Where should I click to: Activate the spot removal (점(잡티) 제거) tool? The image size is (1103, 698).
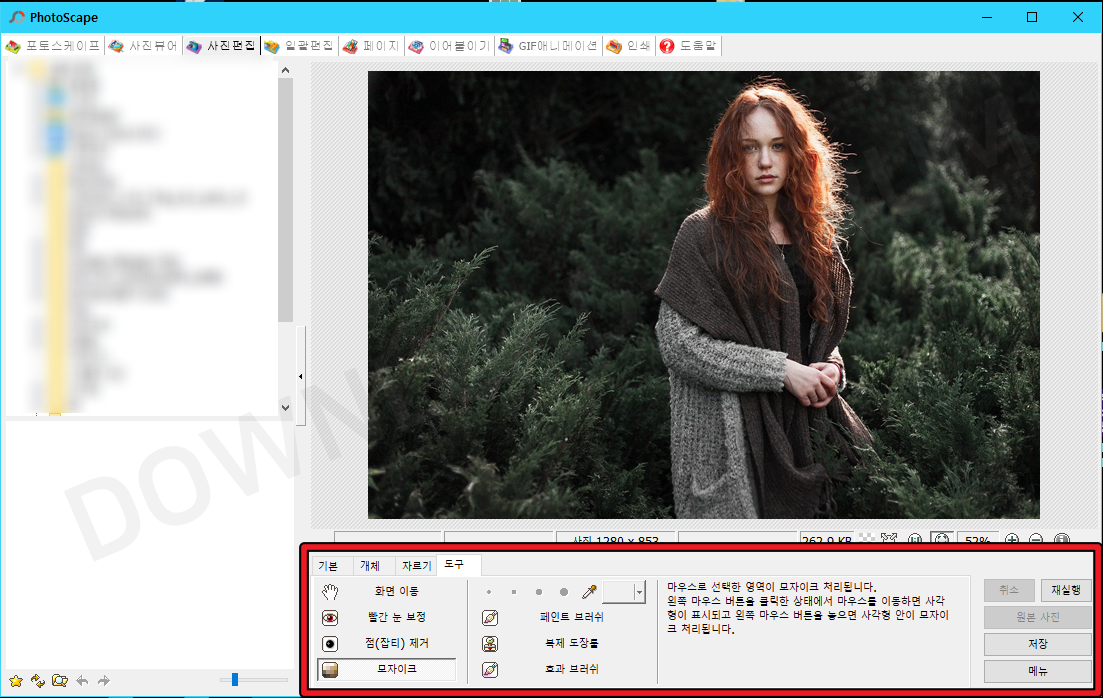tap(386, 643)
